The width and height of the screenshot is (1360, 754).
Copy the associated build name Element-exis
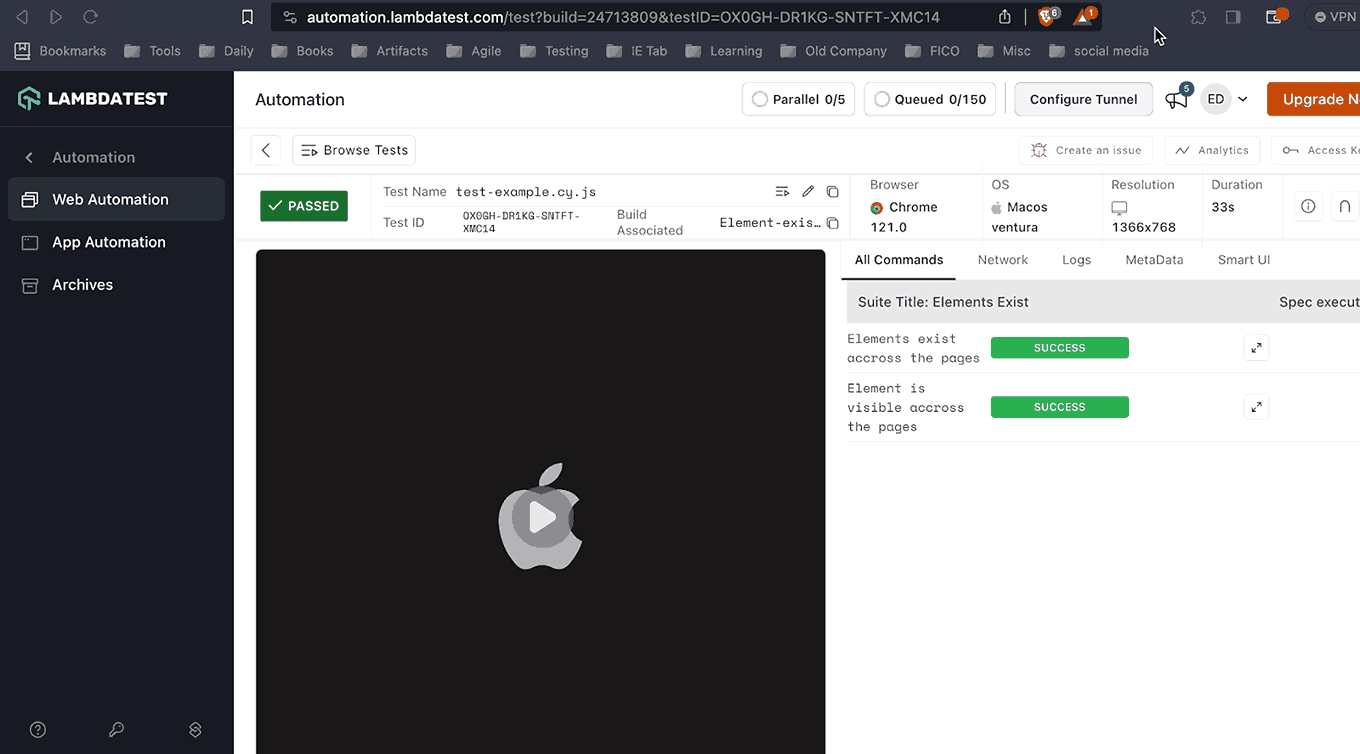[x=833, y=223]
